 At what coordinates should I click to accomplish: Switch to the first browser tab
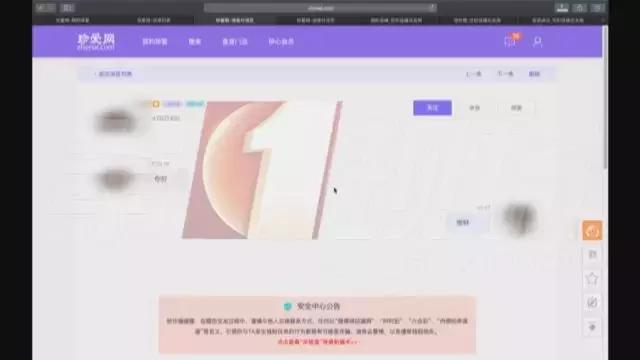[x=73, y=20]
